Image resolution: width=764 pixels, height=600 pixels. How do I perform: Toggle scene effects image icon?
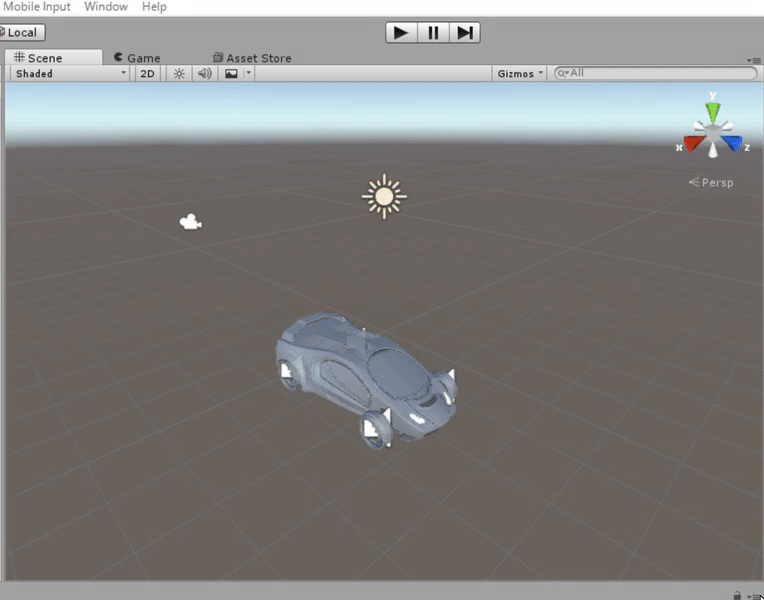point(231,74)
